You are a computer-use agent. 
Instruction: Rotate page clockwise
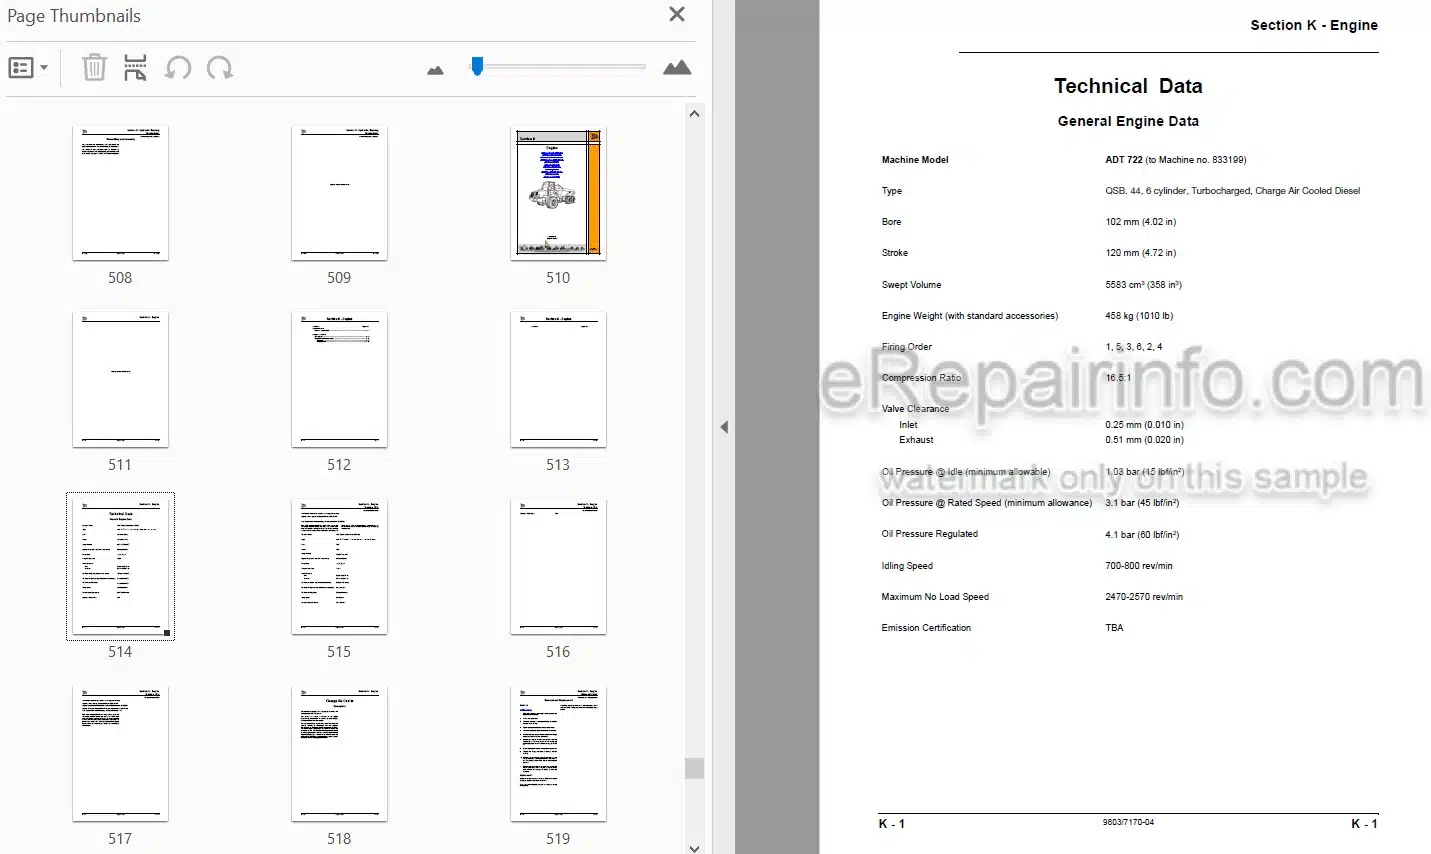tap(220, 68)
